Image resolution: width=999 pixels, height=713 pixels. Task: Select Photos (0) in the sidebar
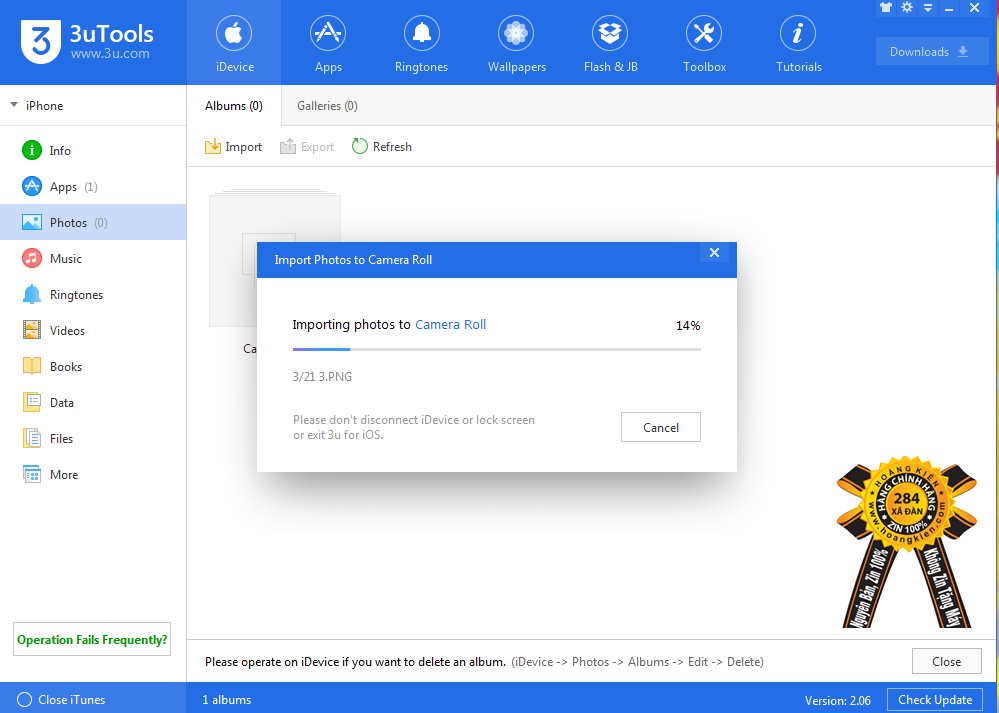pyautogui.click(x=93, y=222)
